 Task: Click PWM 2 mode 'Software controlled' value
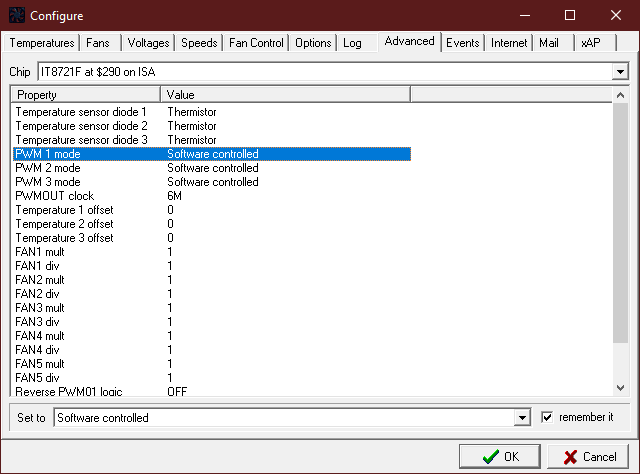(213, 168)
